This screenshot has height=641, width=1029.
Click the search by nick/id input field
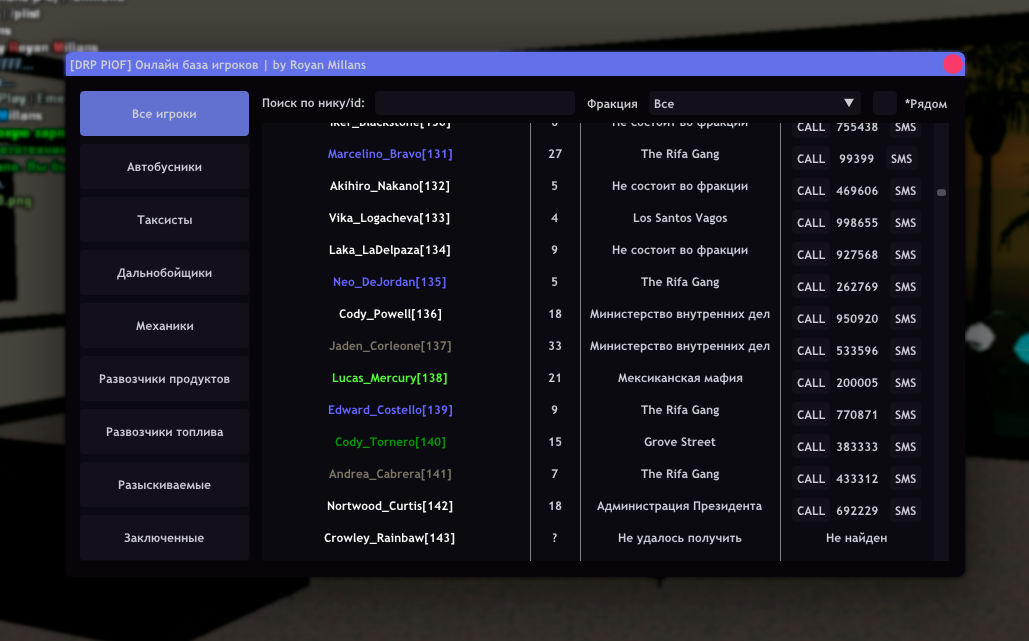[474, 103]
